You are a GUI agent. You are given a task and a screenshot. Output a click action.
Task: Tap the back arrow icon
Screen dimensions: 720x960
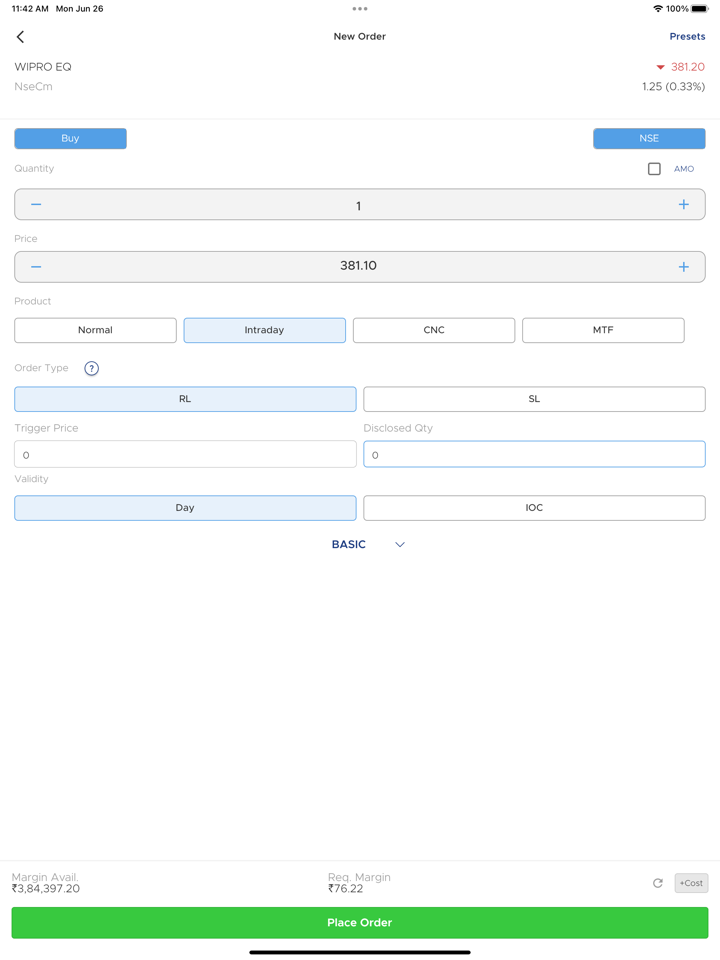20,37
